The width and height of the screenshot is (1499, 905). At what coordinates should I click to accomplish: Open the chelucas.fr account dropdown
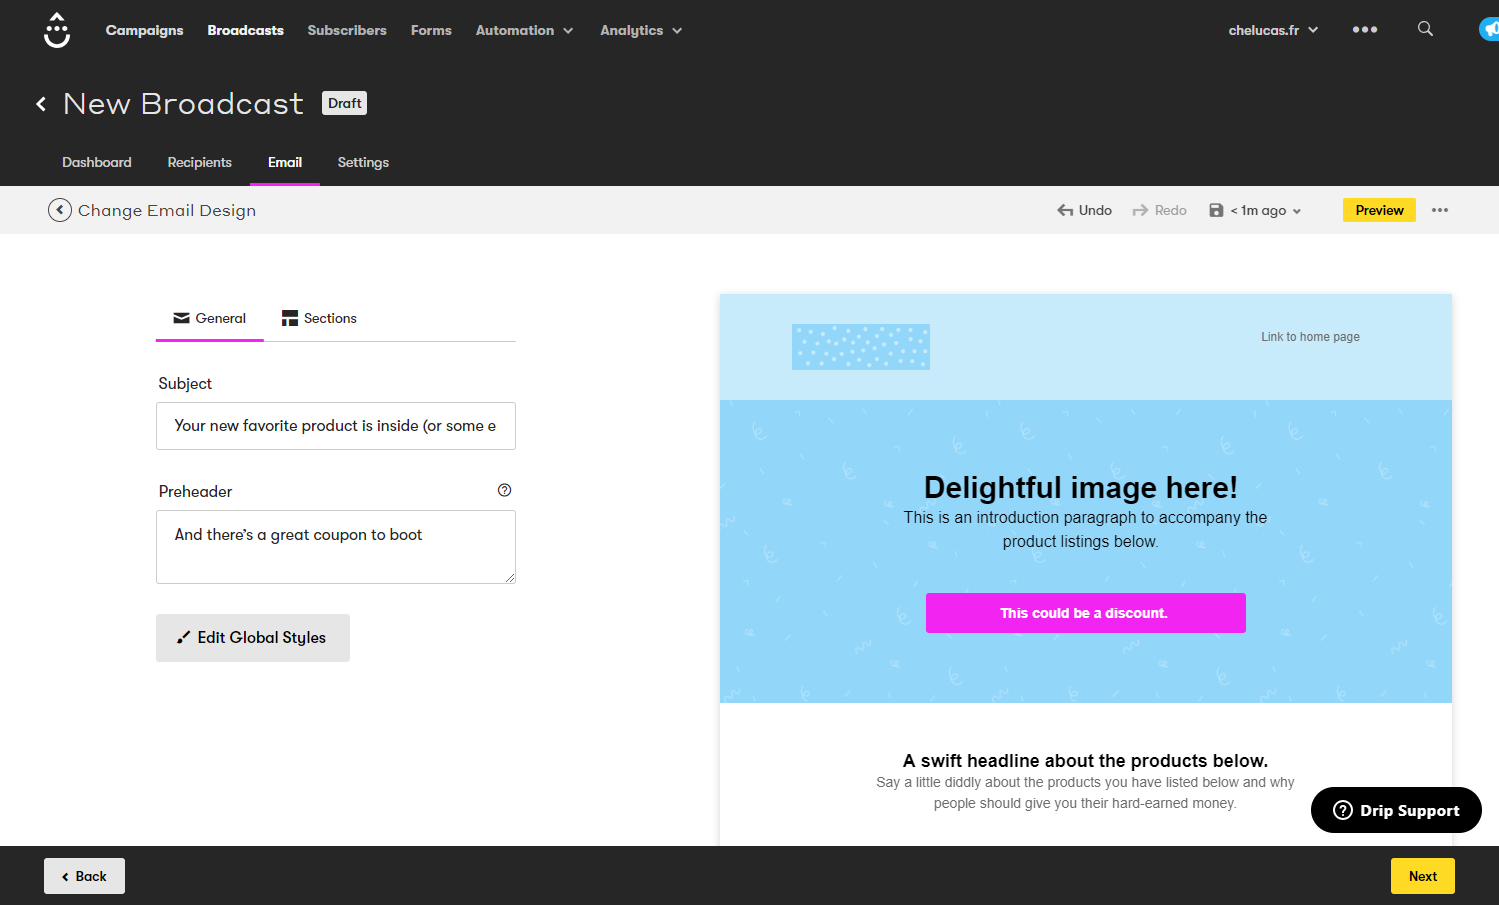tap(1272, 30)
